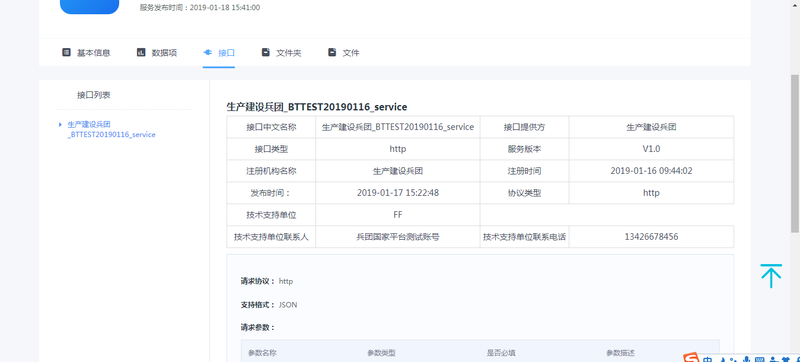Select the 接口 tab
This screenshot has width=800, height=362.
(x=219, y=53)
